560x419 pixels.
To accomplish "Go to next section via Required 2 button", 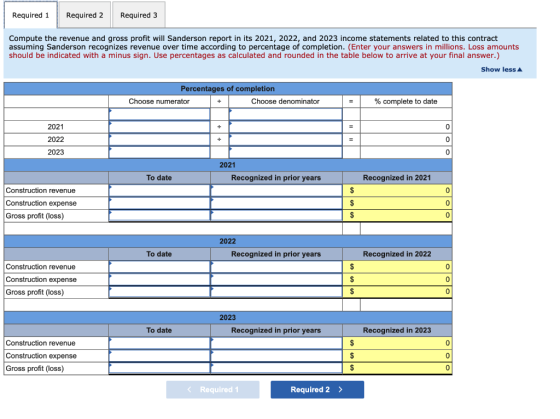I will pos(317,389).
